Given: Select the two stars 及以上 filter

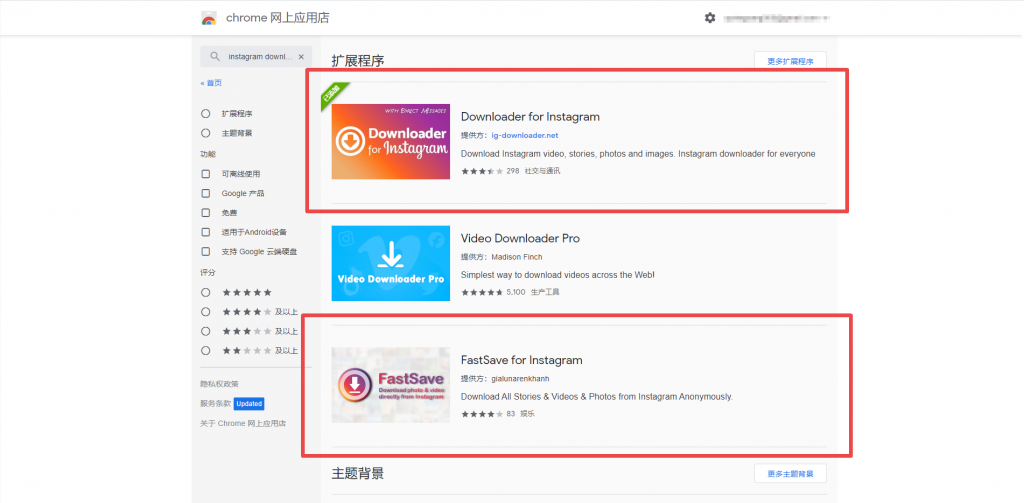Looking at the screenshot, I should (206, 351).
